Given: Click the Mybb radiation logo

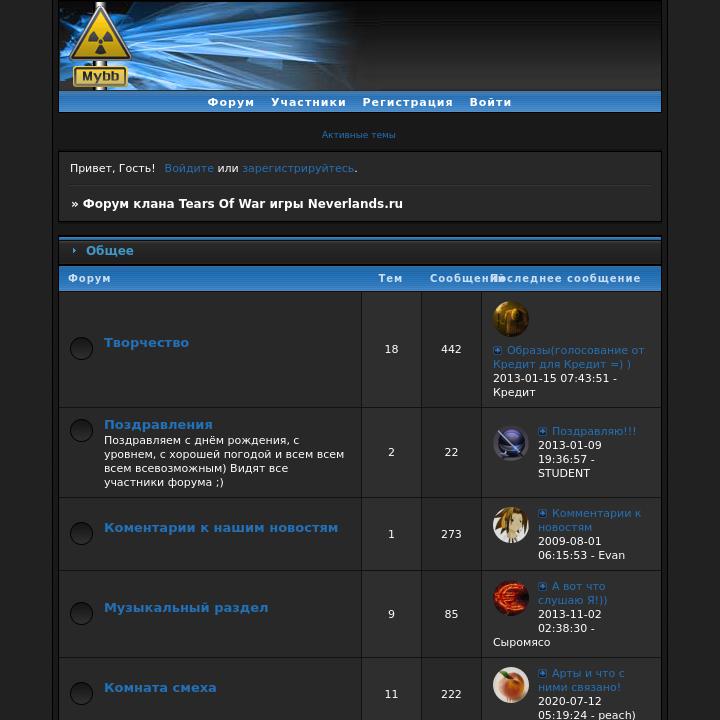Looking at the screenshot, I should (x=100, y=46).
